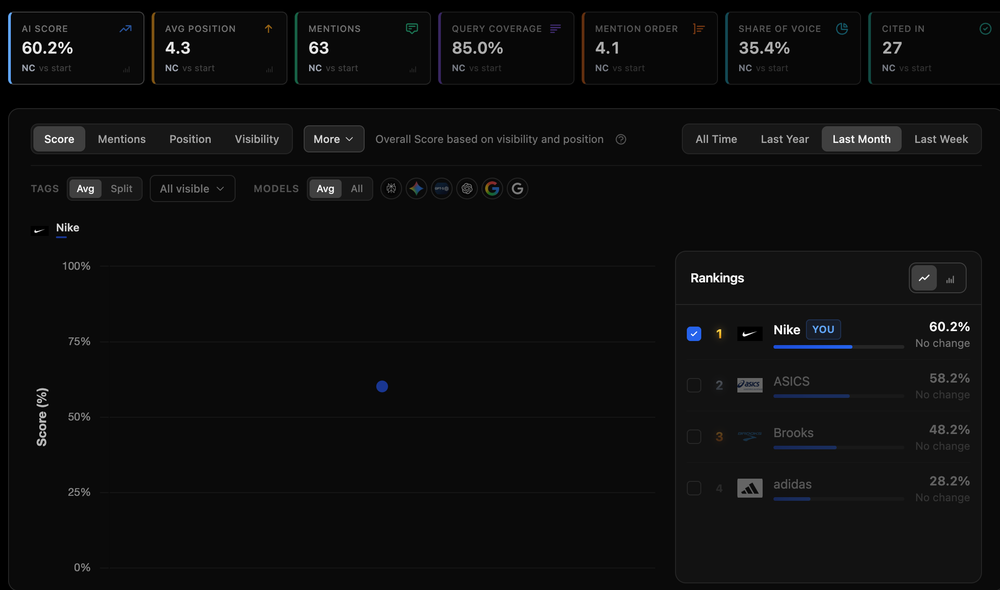The image size is (1000, 590).
Task: Enable the Brooks checkbox in Rankings
Action: pos(694,437)
